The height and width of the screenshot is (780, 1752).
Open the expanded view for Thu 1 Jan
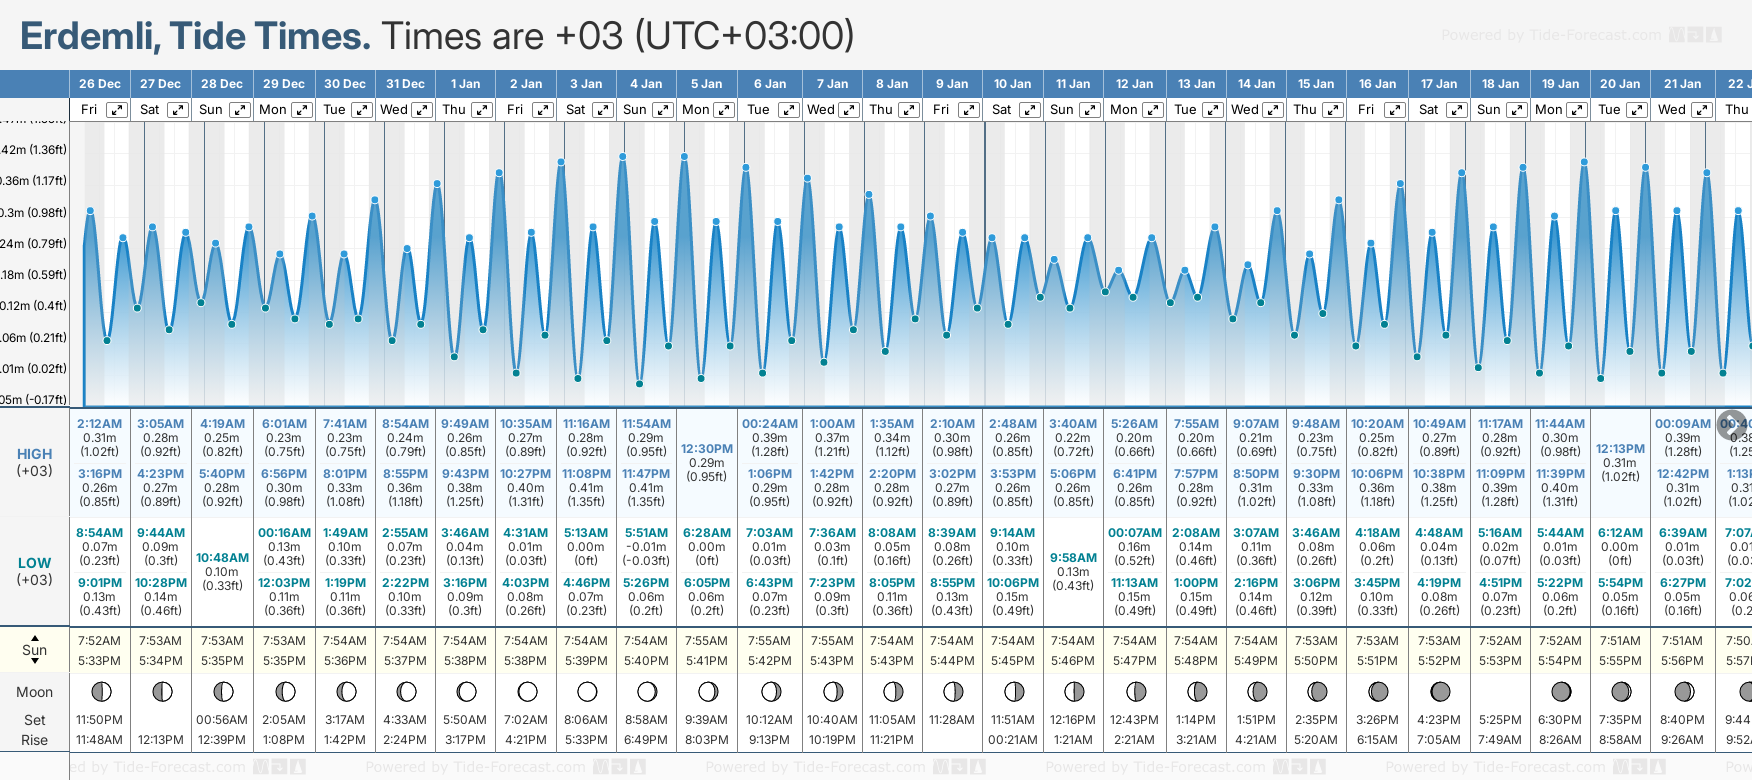tap(482, 110)
